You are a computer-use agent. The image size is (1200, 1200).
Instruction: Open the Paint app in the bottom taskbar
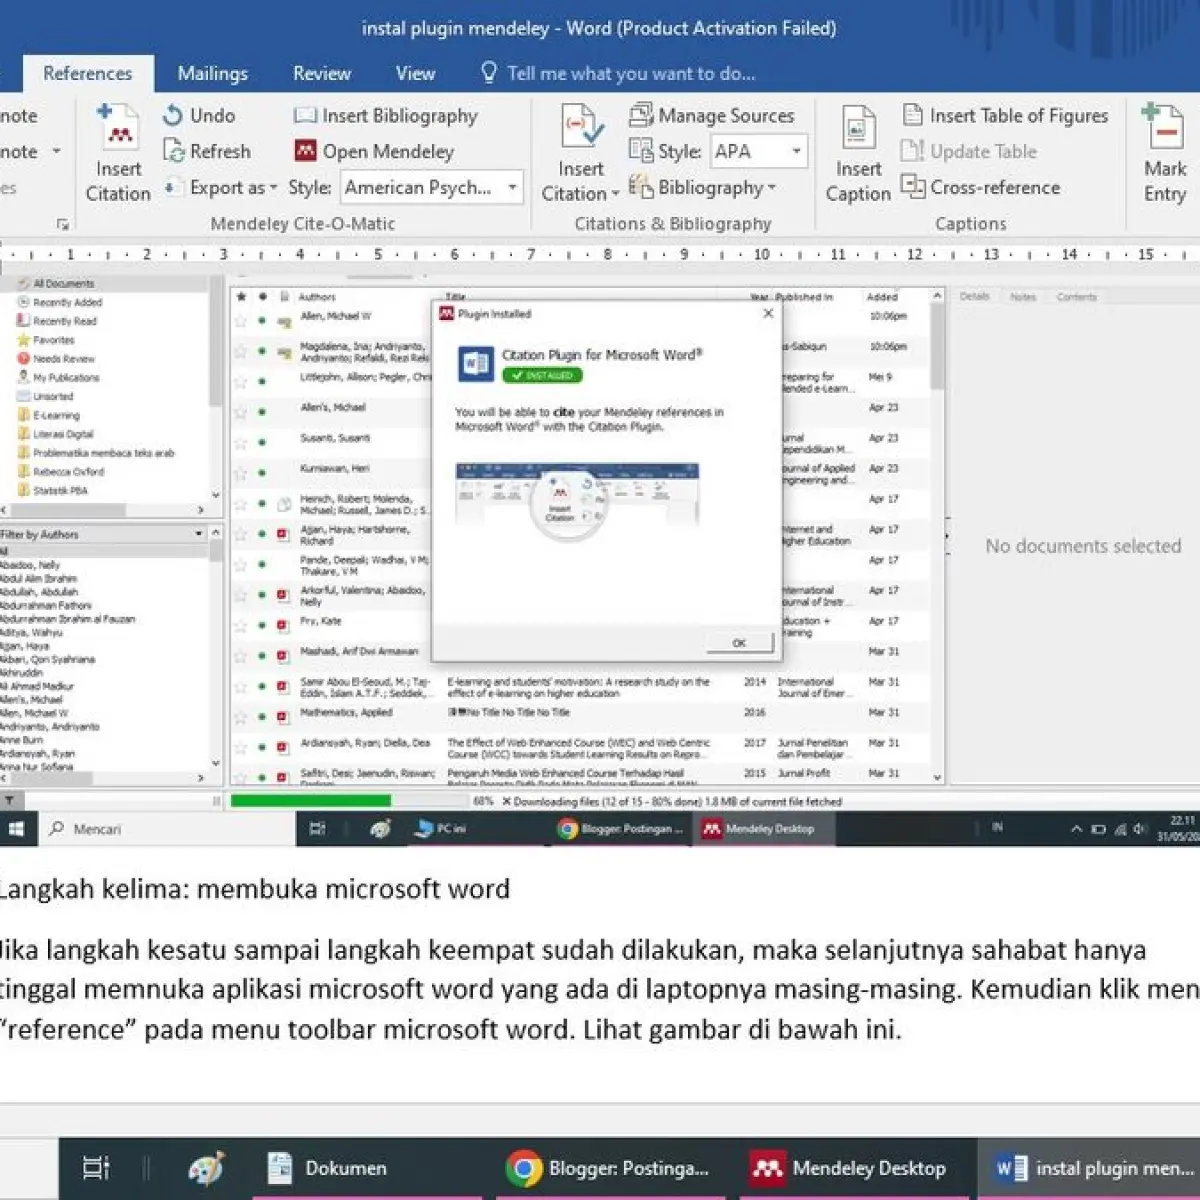pos(206,1168)
